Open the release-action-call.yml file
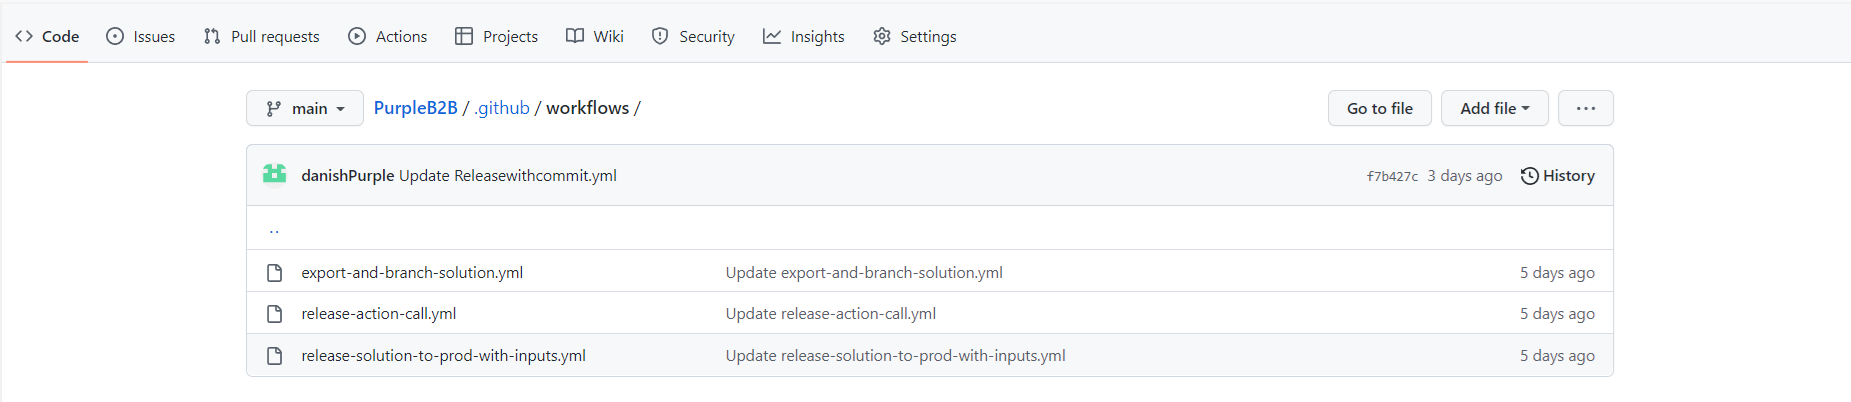Viewport: 1851px width, 402px height. pos(379,314)
